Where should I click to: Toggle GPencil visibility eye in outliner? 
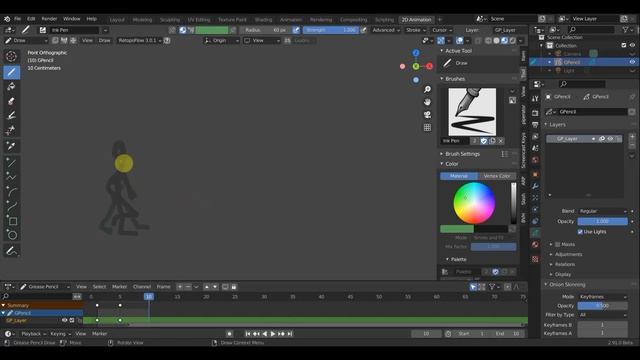pyautogui.click(x=632, y=62)
